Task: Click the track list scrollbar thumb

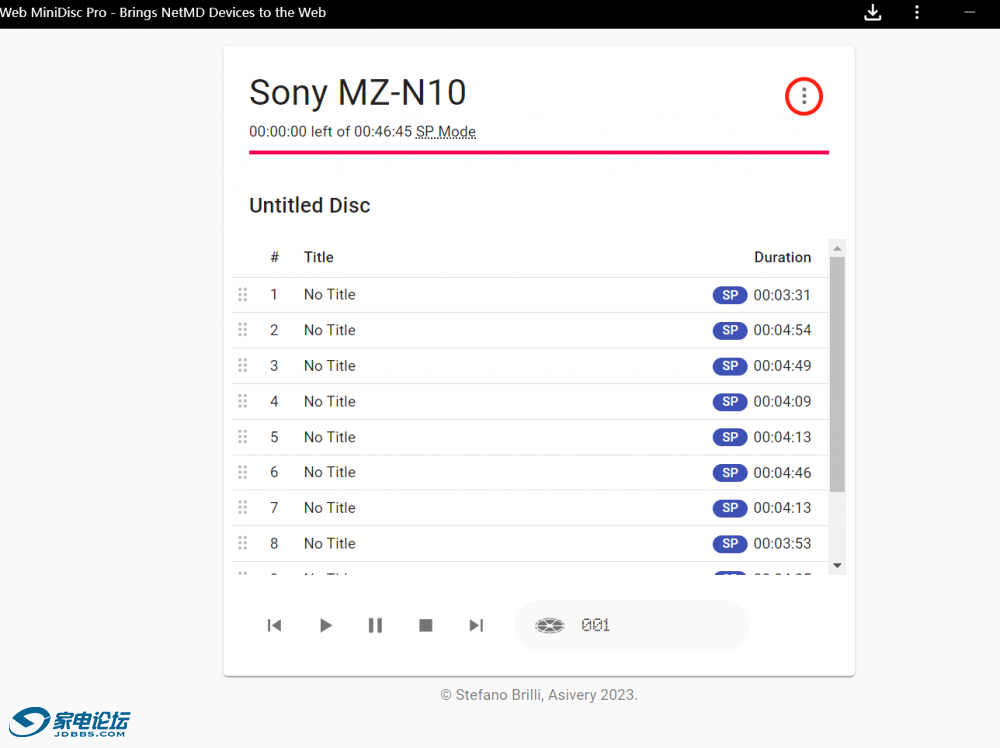Action: [x=837, y=374]
